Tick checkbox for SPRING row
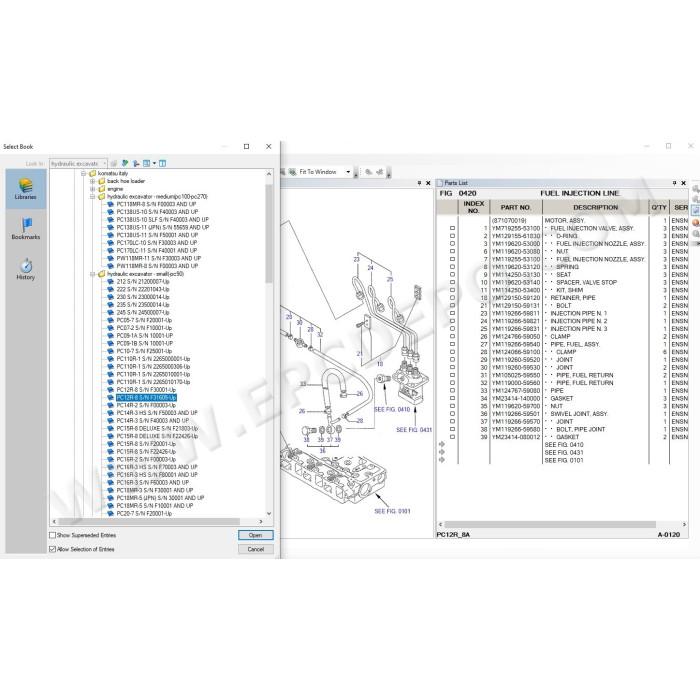Screen dimensions: 700x700 coord(452,267)
